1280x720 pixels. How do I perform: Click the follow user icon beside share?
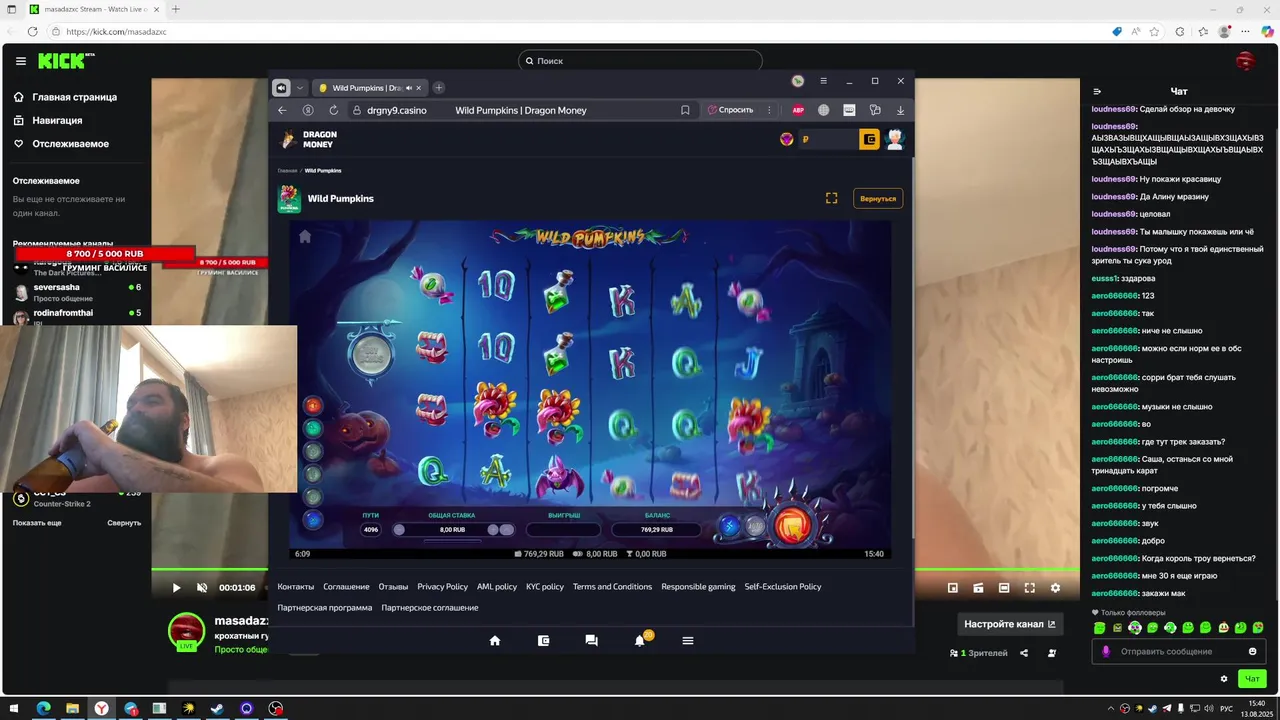(x=1052, y=653)
